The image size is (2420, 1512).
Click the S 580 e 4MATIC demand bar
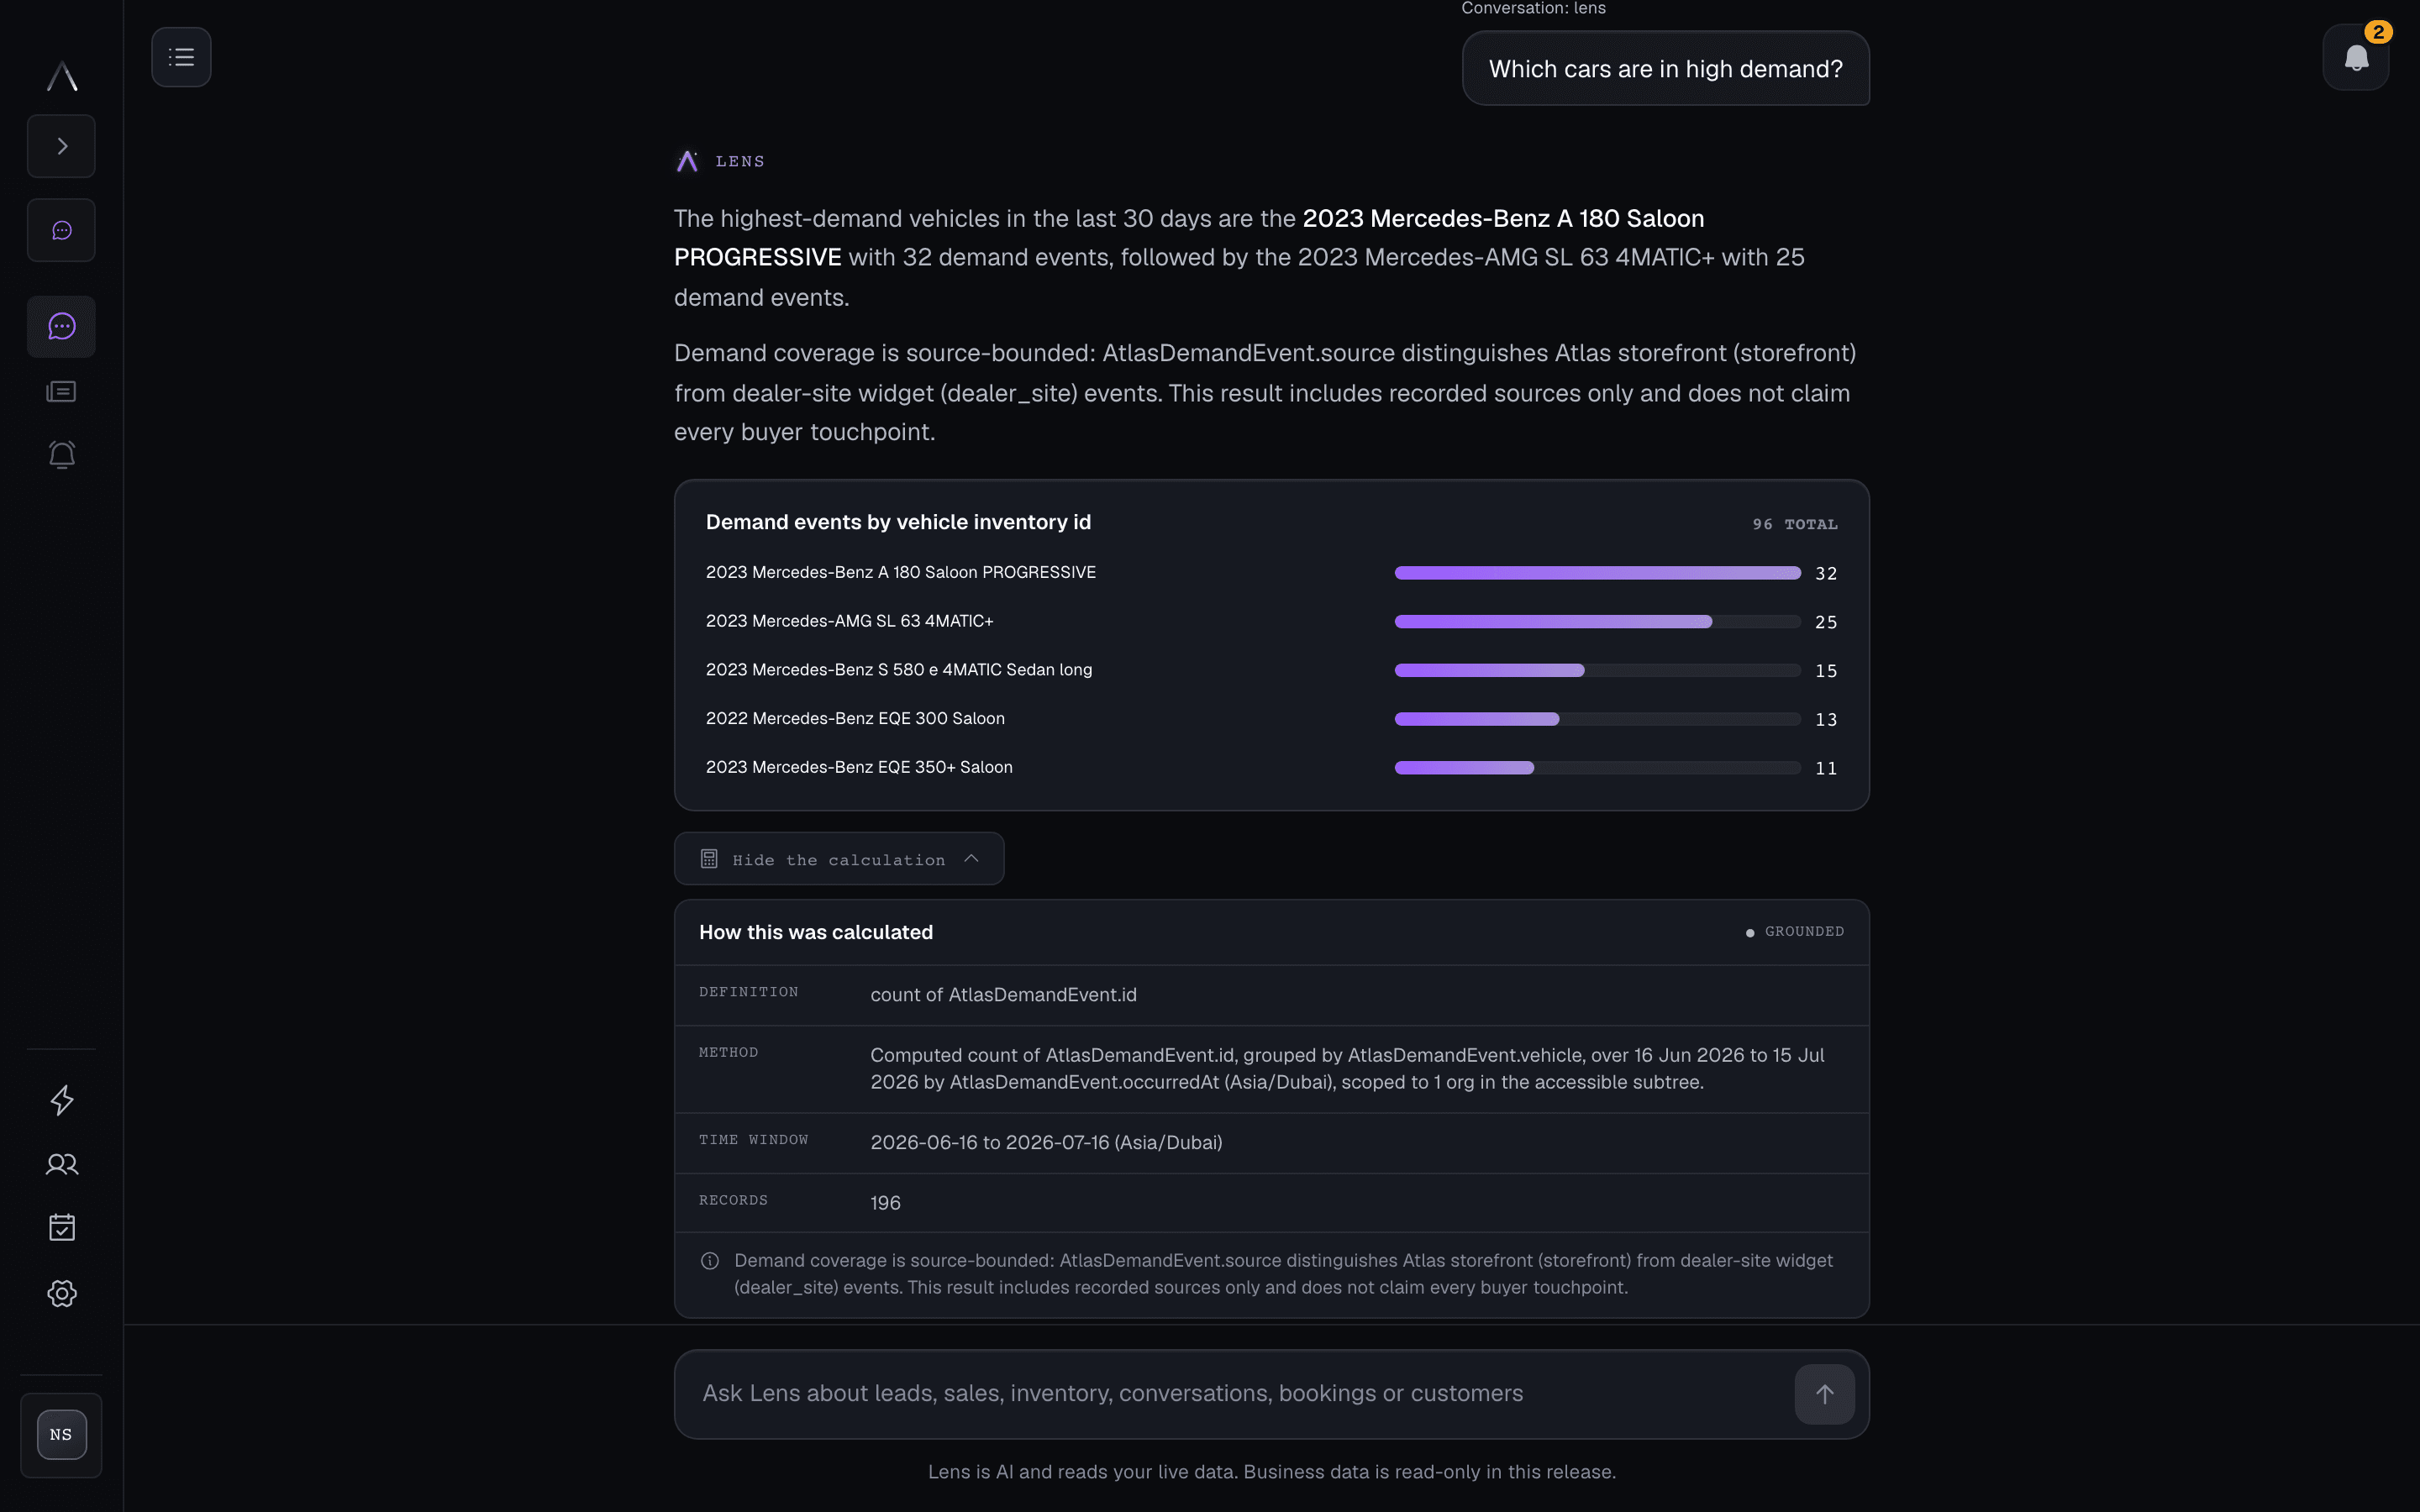tap(1597, 670)
